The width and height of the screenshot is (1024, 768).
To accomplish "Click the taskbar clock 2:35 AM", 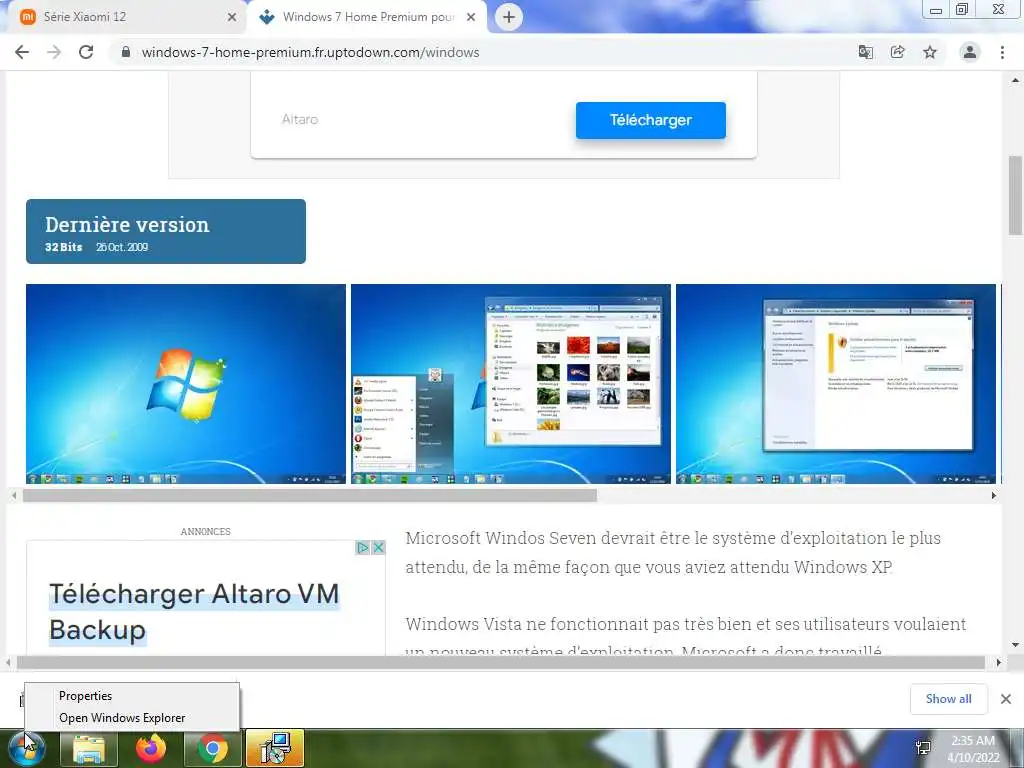I will pos(973,741).
